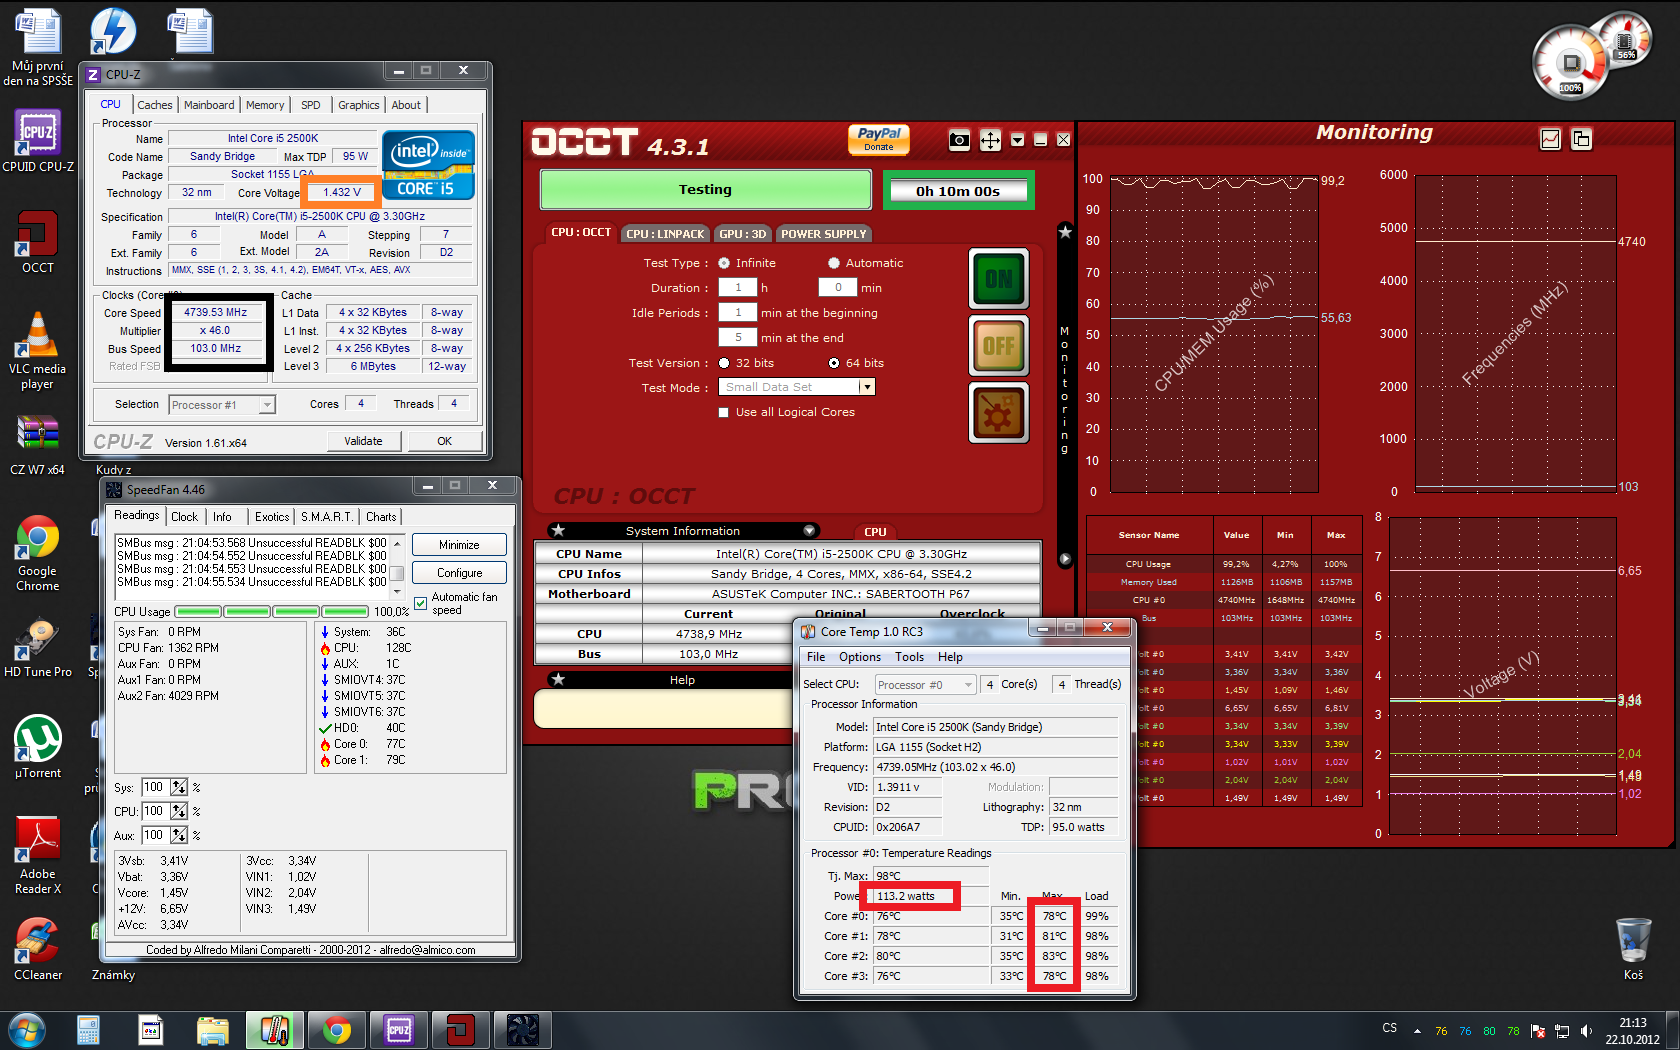Open OCCT settings with the gear icon

(998, 413)
